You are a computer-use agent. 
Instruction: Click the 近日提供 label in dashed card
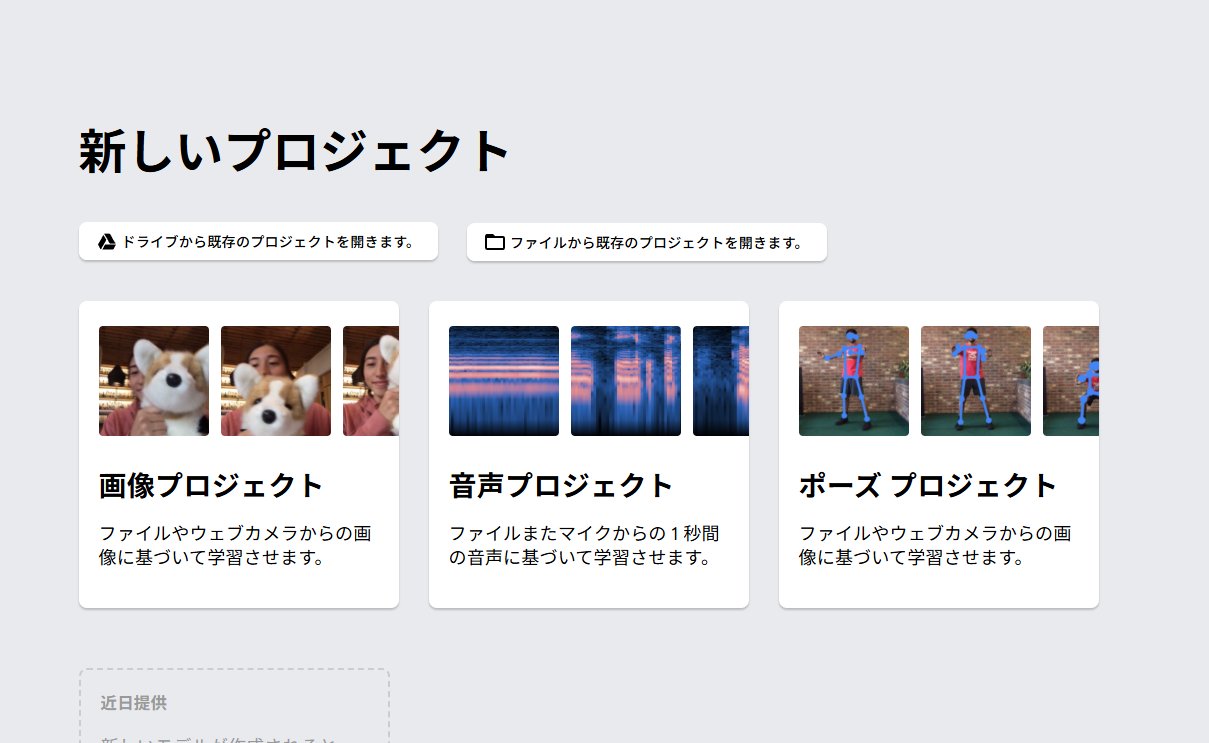point(133,703)
